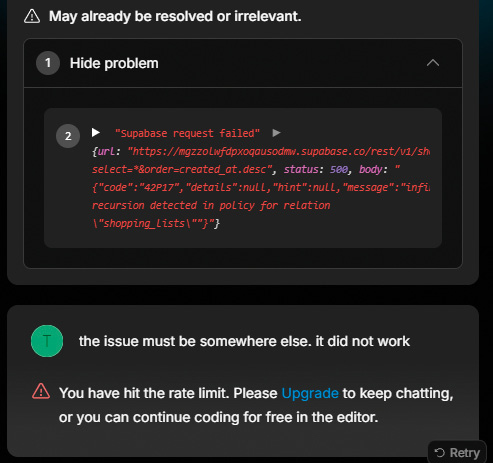Click the warning triangle icon beside 'May already be resolved'
Viewport: 493px width, 463px height.
point(32,16)
